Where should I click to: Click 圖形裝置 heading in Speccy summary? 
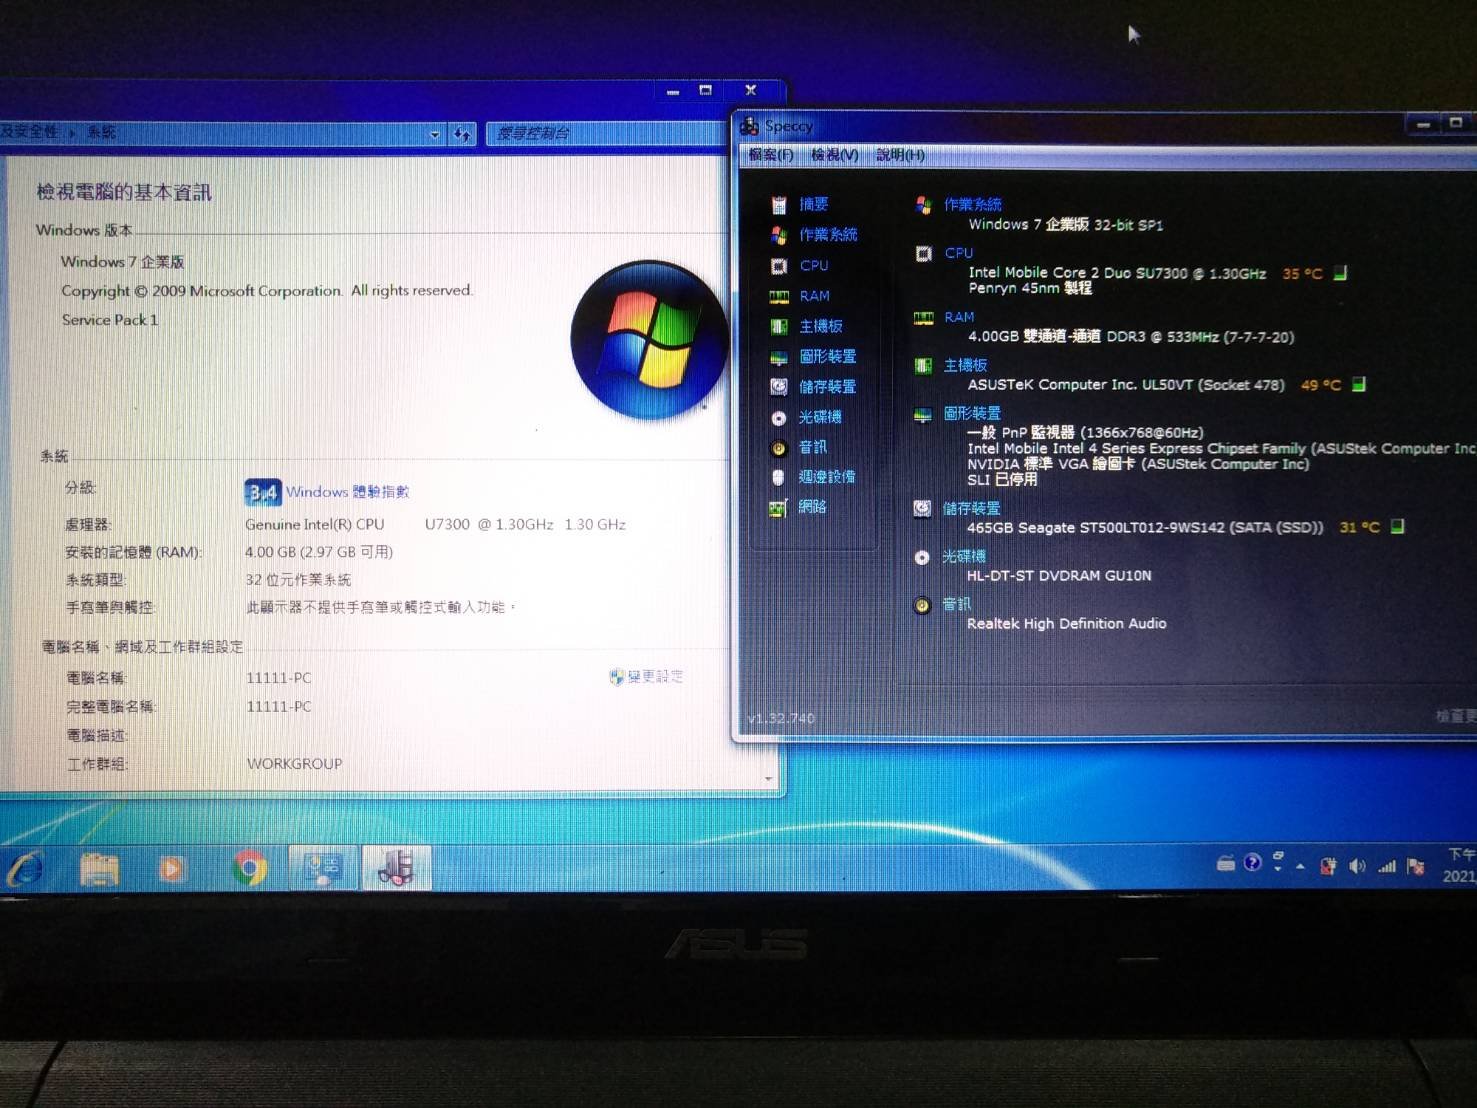972,413
